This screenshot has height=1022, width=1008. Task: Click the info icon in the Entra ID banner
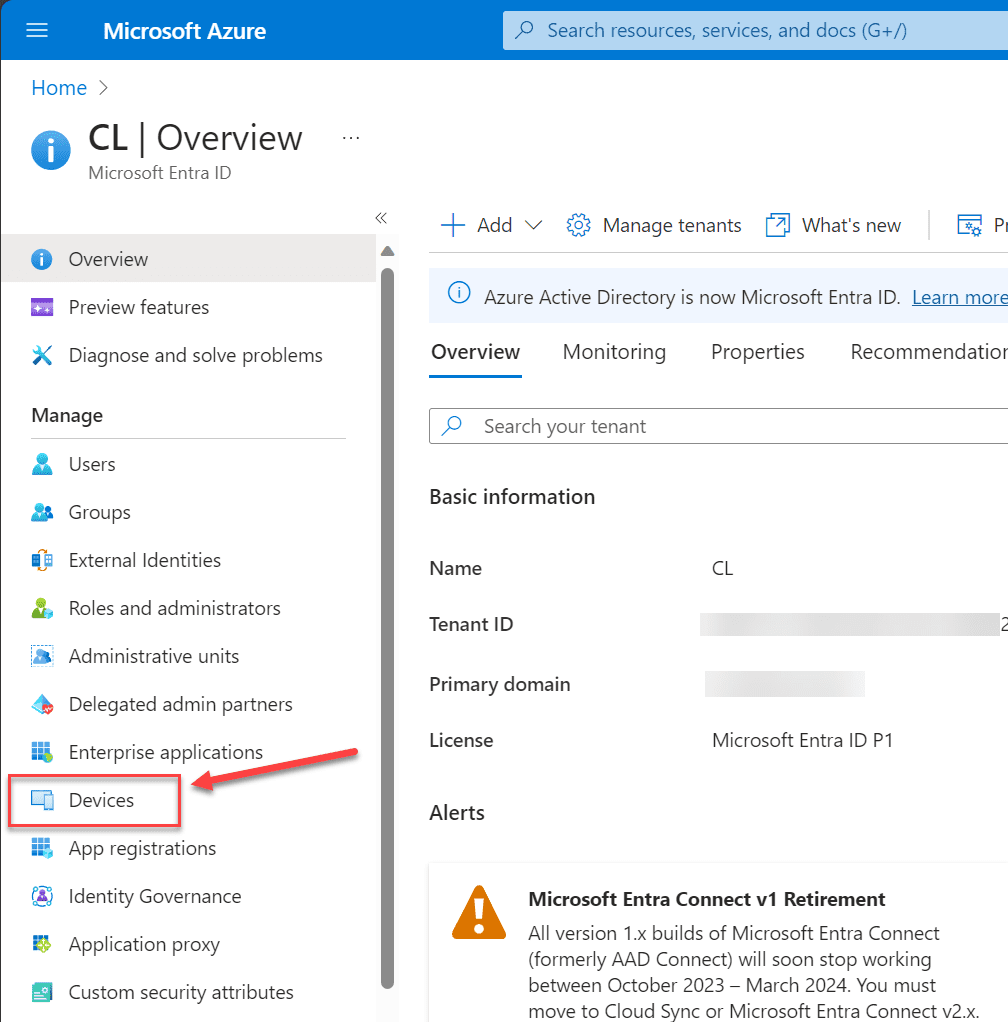[x=459, y=293]
